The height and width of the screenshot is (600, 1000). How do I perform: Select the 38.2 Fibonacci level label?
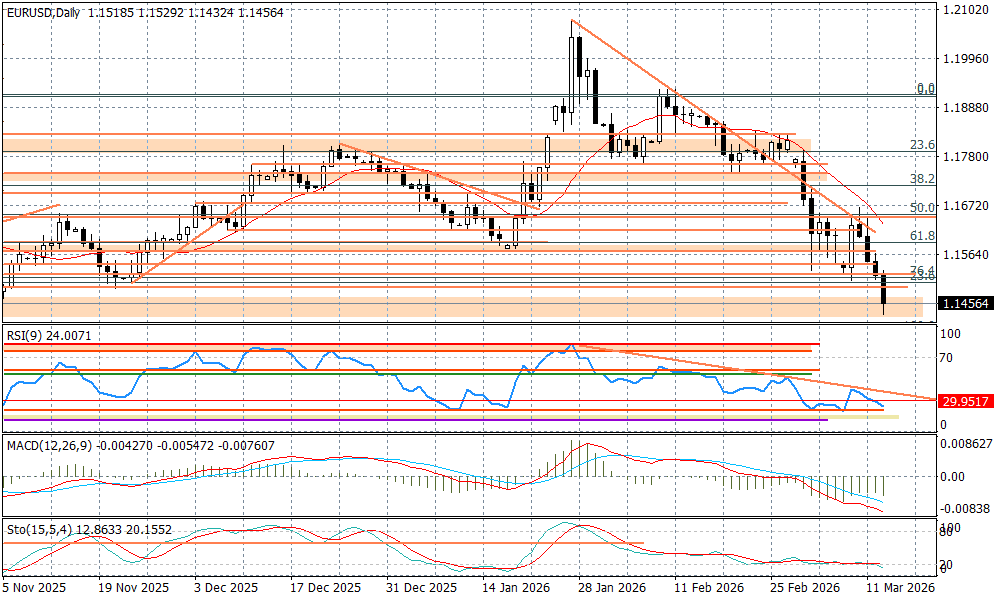click(922, 178)
